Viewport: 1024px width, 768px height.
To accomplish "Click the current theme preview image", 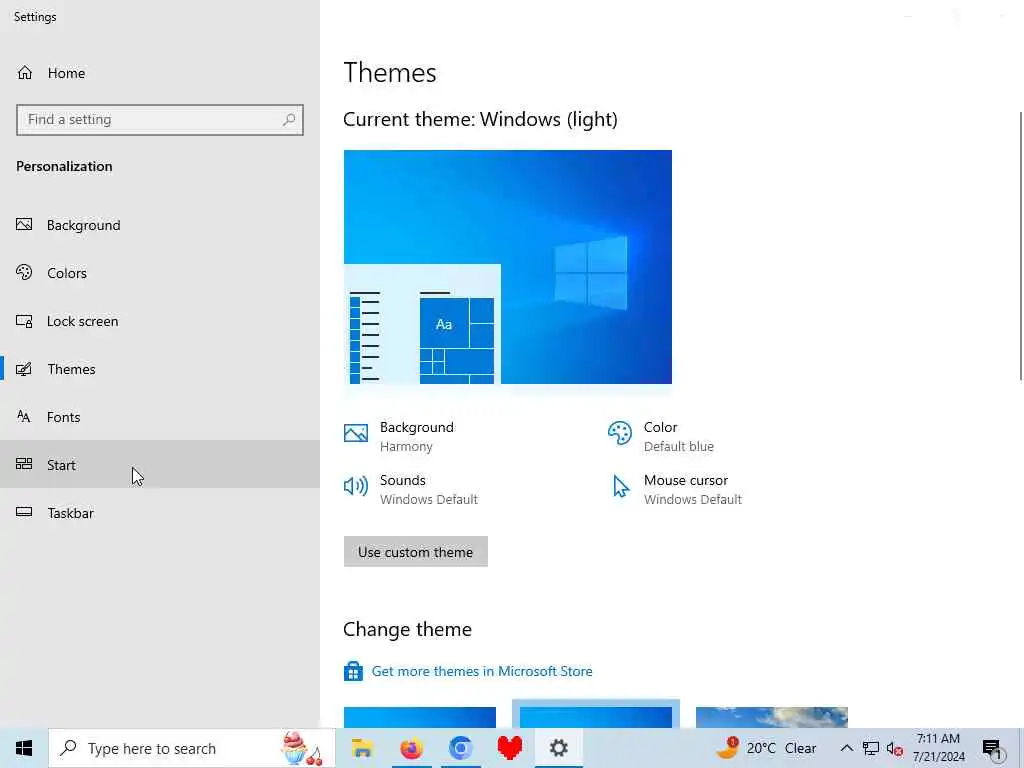I will [x=507, y=267].
